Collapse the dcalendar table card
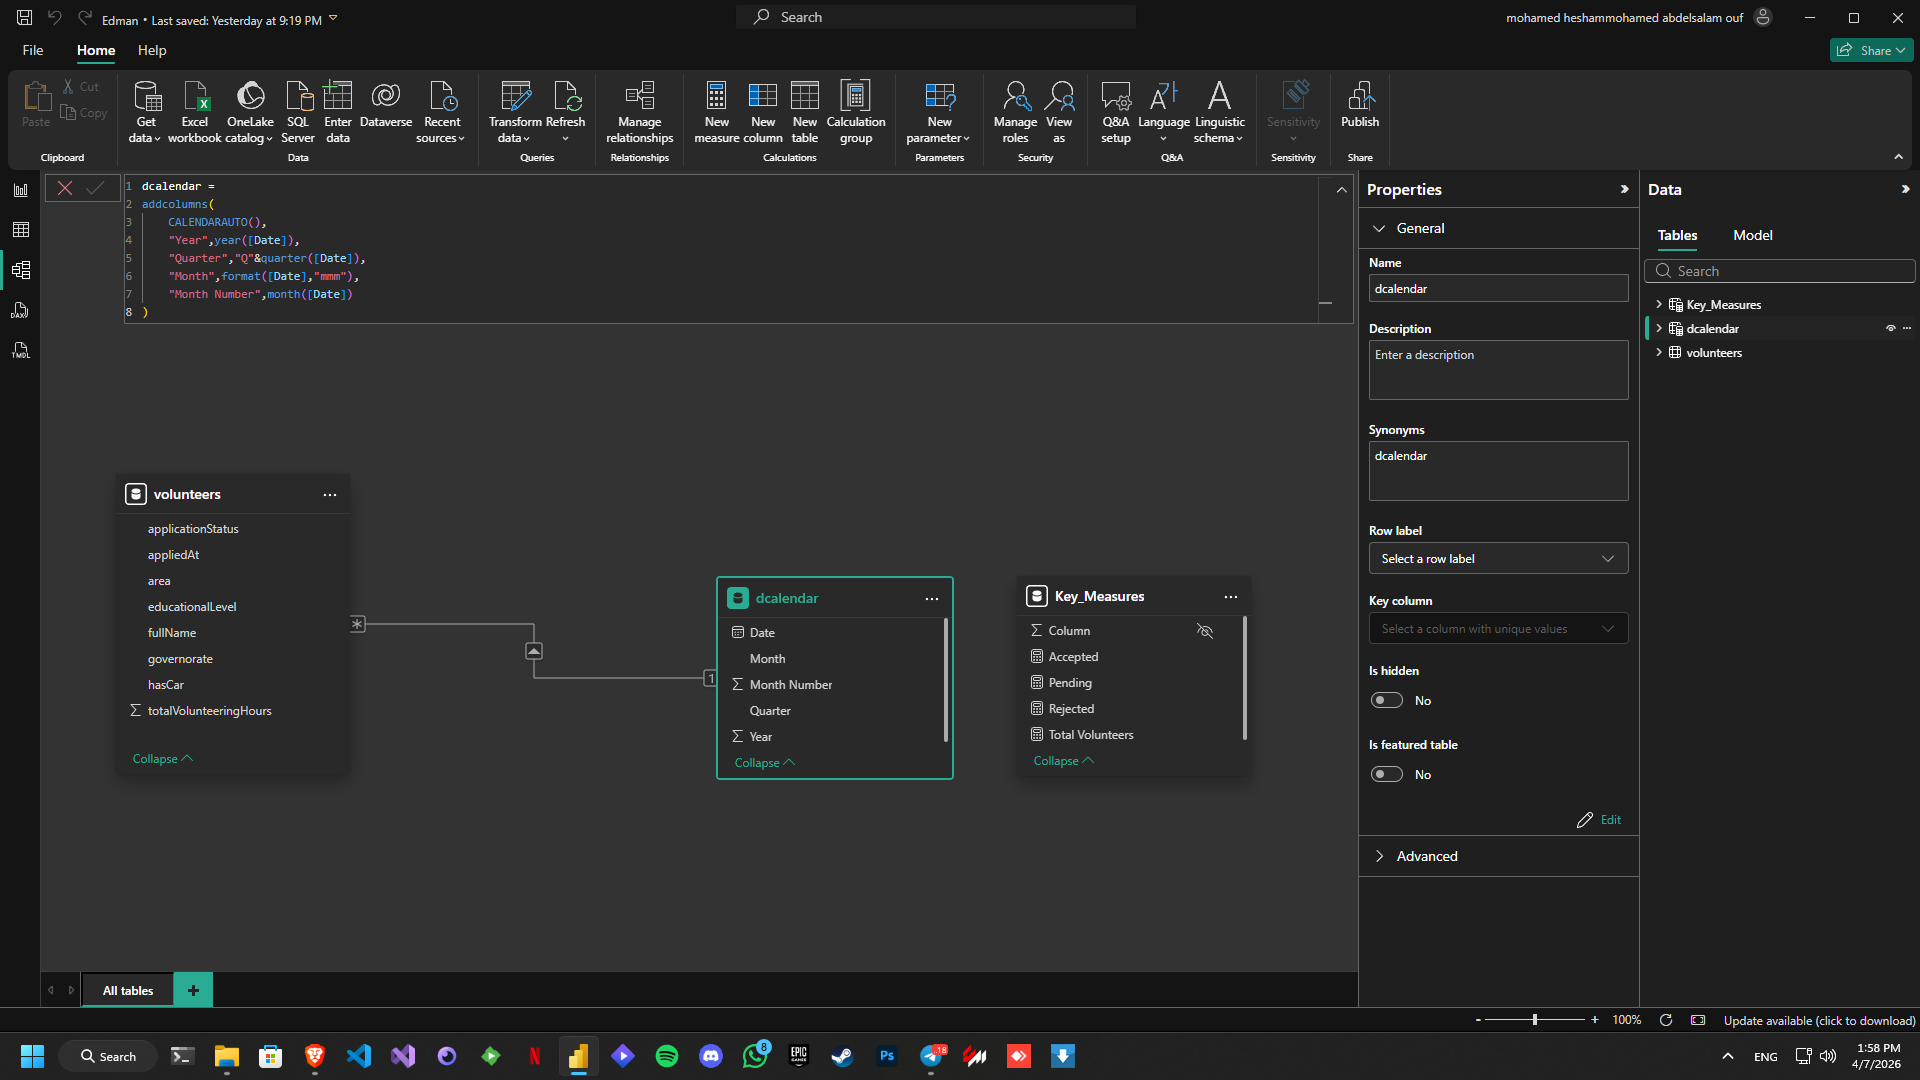1920x1080 pixels. pos(764,763)
